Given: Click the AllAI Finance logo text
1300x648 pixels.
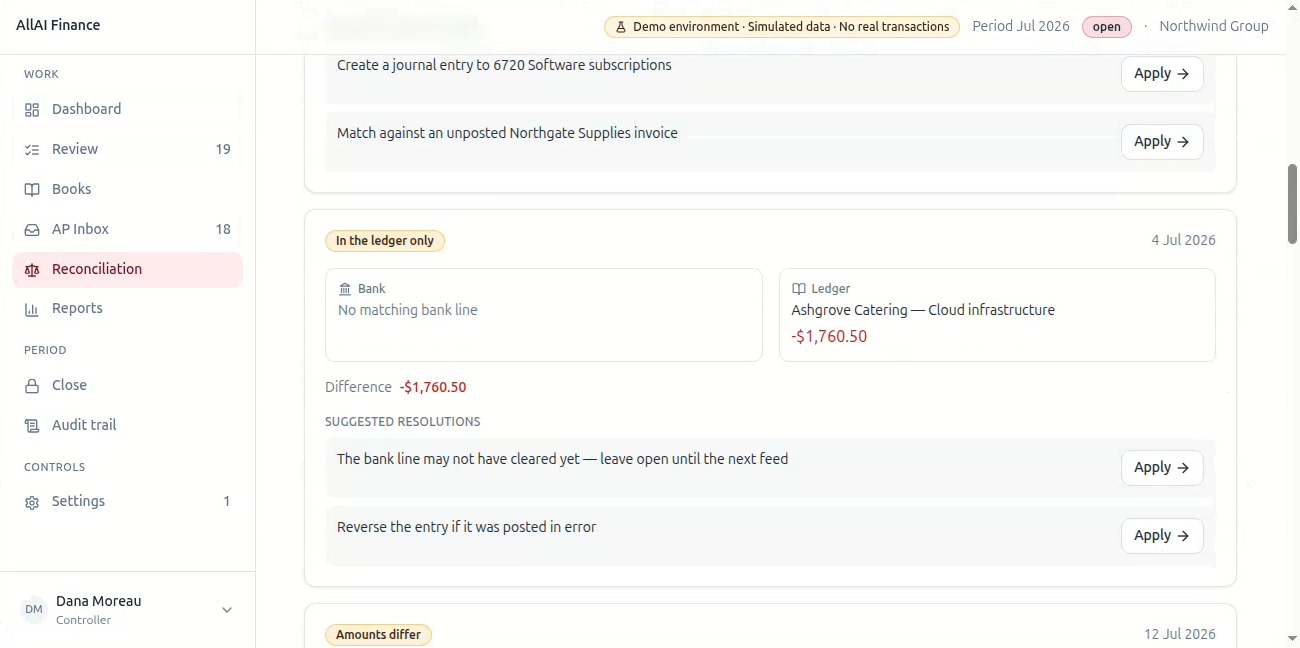Looking at the screenshot, I should (58, 25).
